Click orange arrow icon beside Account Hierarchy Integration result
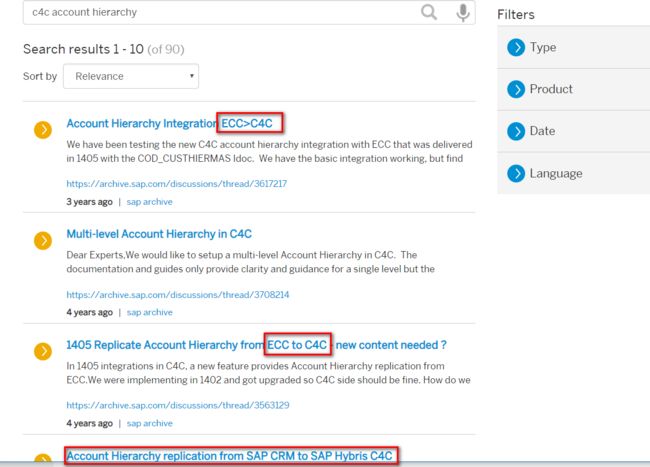This screenshot has width=650, height=467. 43,130
